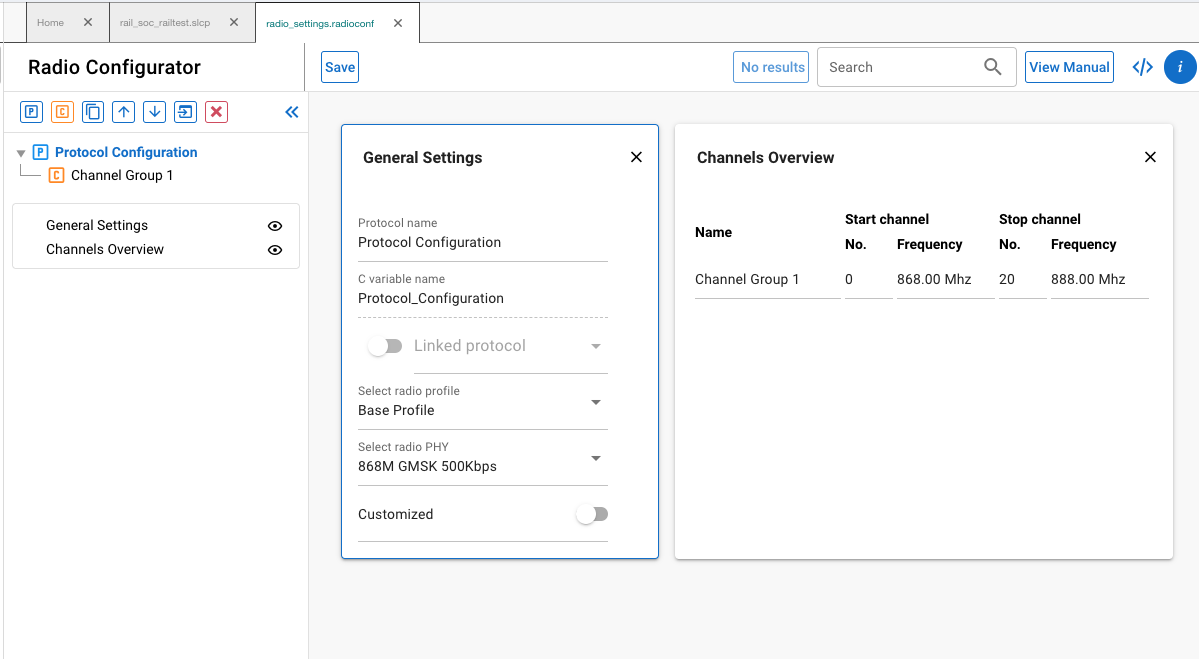
Task: Click the Save button
Action: tap(340, 67)
